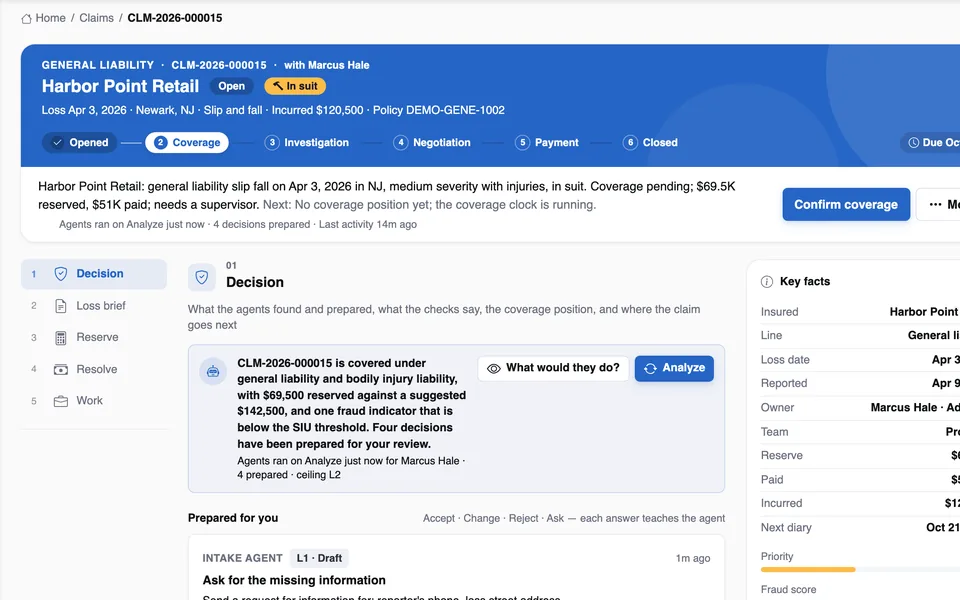Open the More actions ellipsis menu
Screen dimensions: 960x600
tap(938, 204)
